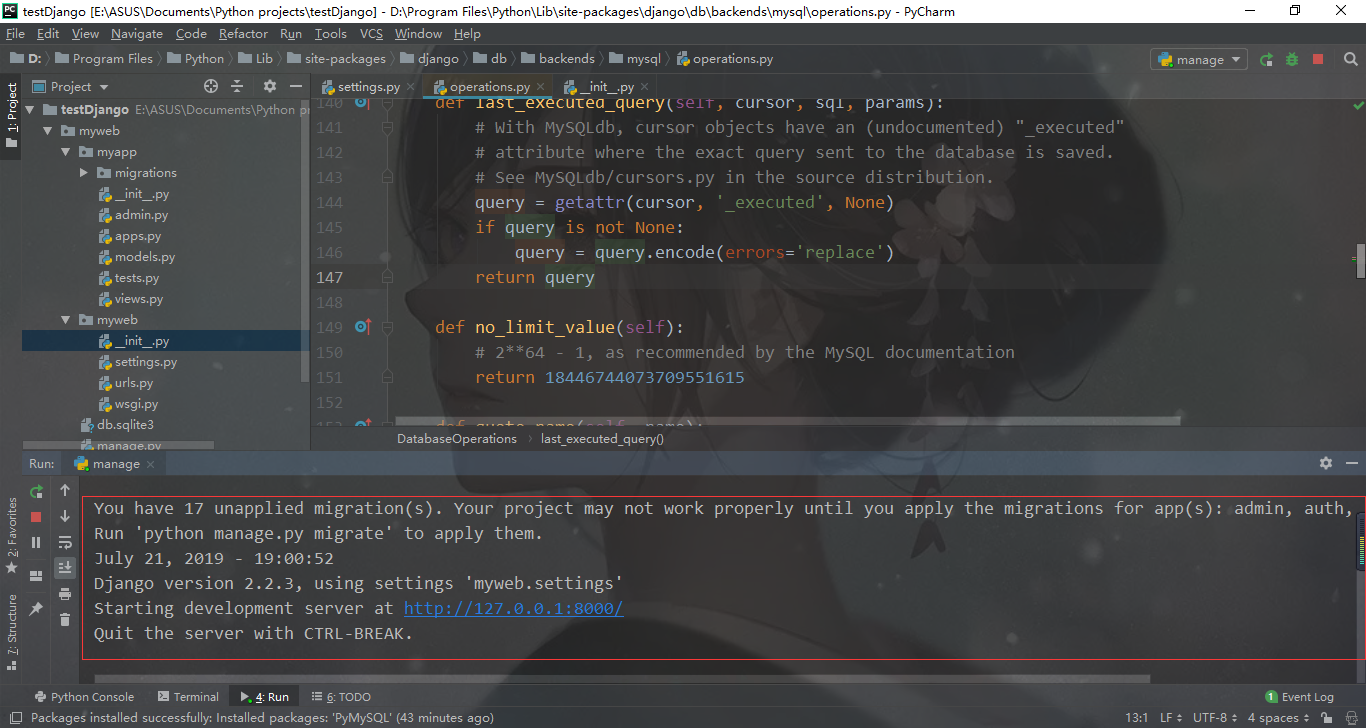
Task: Collapse the myapp folder
Action: [x=66, y=152]
